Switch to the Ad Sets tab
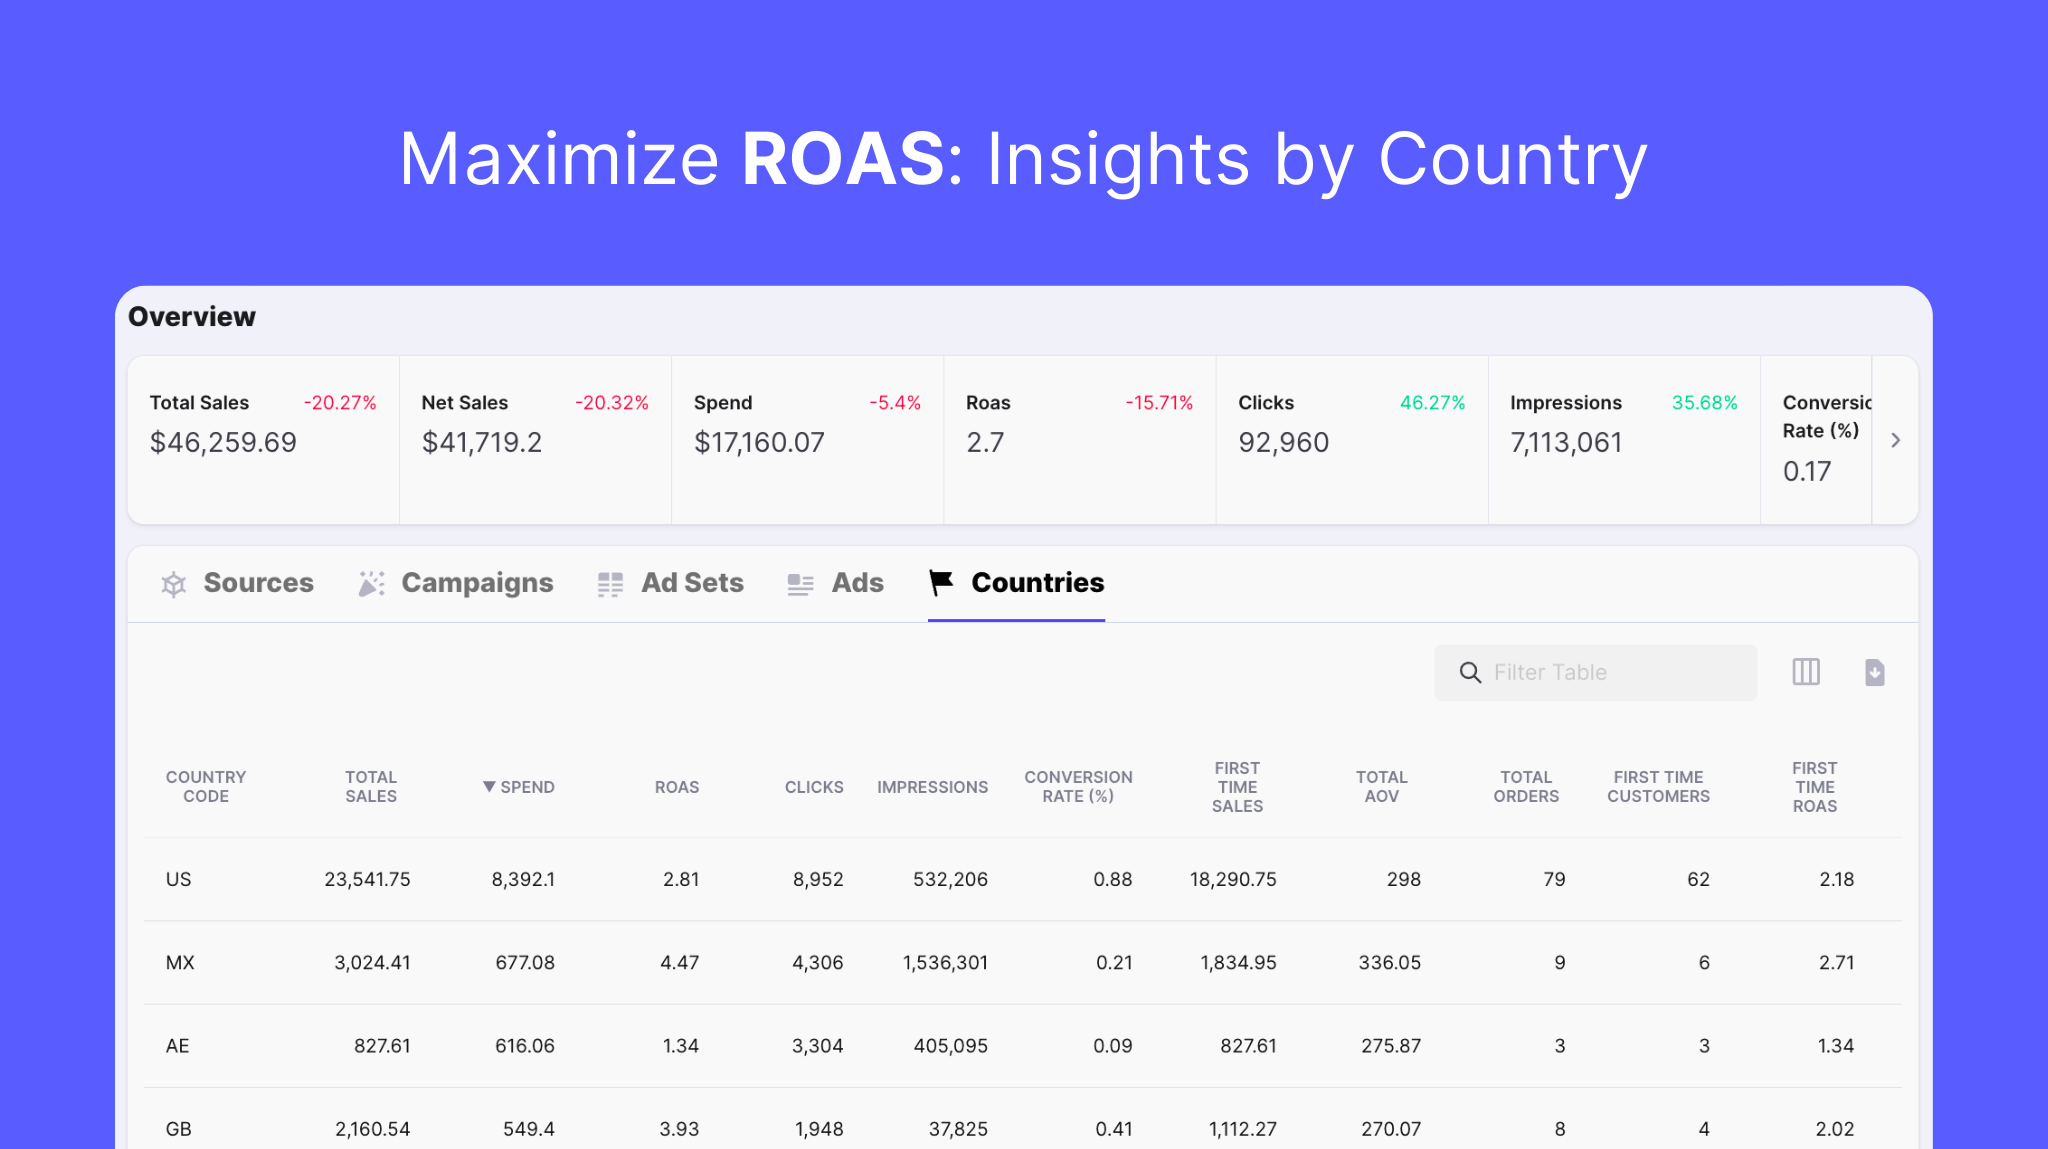Screen dimensions: 2048x1149 (x=692, y=583)
